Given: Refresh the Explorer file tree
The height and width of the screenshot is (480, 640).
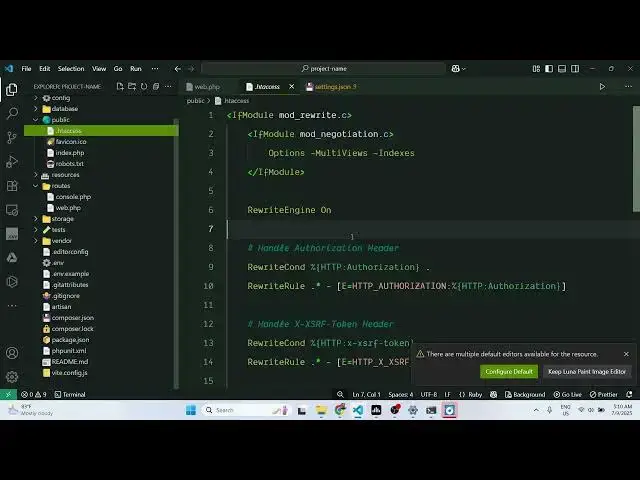Looking at the screenshot, I should [x=144, y=87].
